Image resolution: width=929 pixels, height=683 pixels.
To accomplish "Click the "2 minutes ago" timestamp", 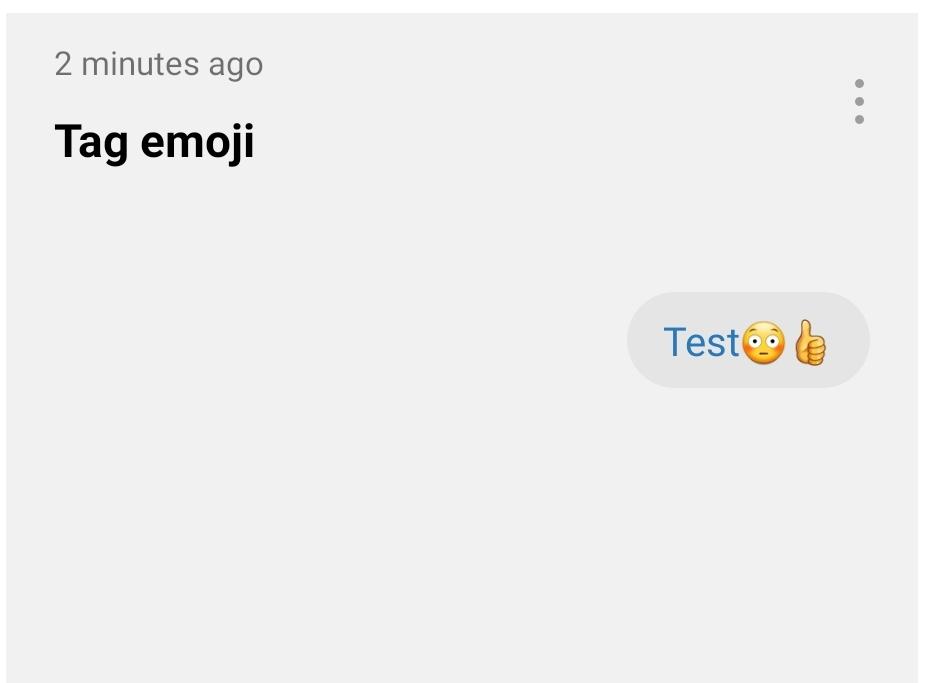I will click(x=158, y=64).
